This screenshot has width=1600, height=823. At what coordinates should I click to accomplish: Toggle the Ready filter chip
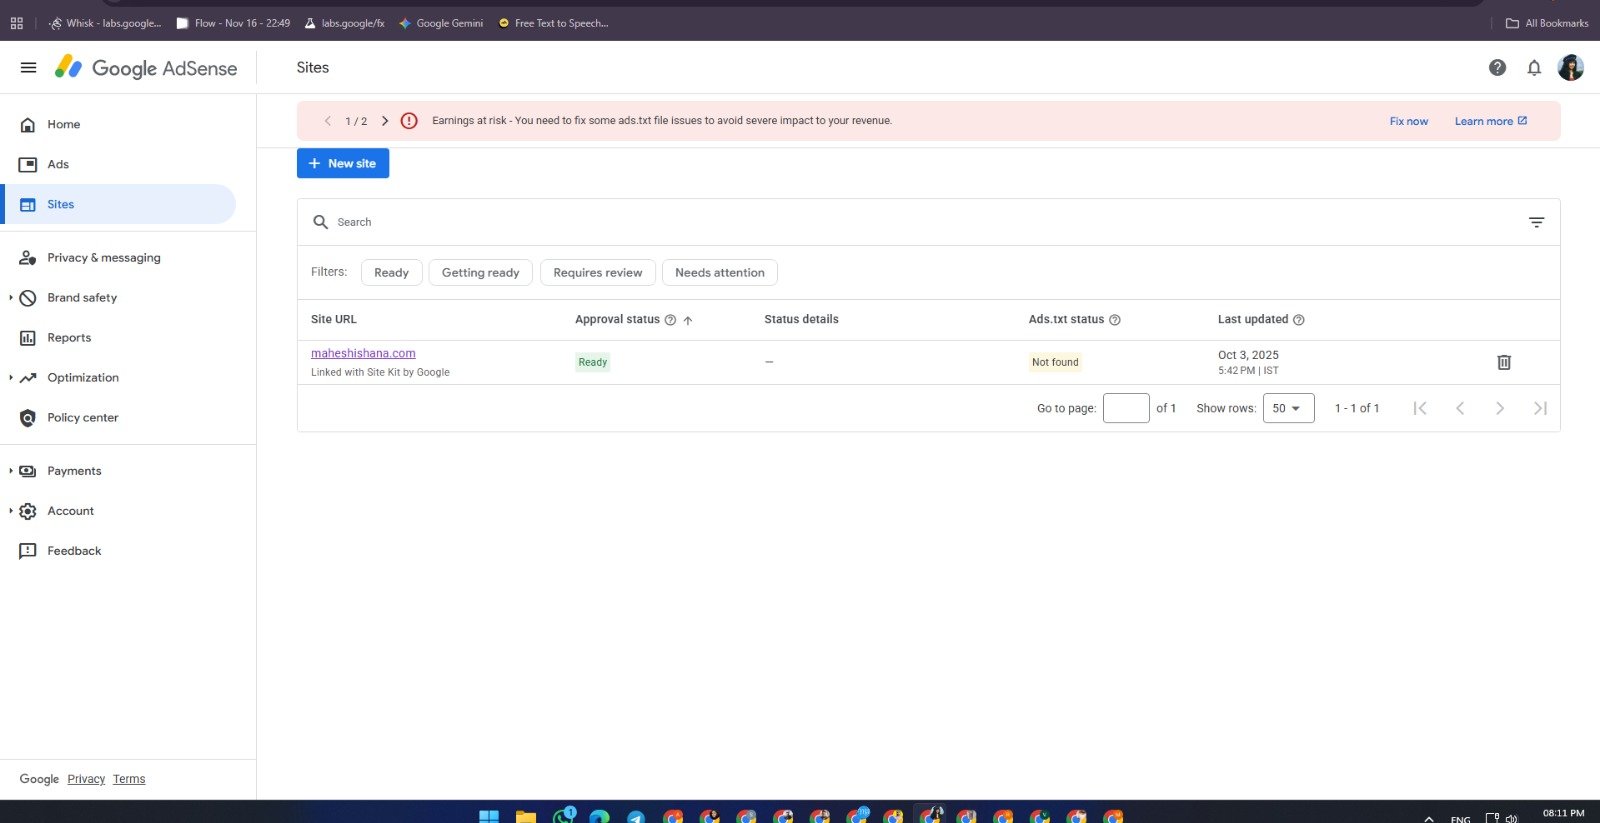click(x=391, y=273)
